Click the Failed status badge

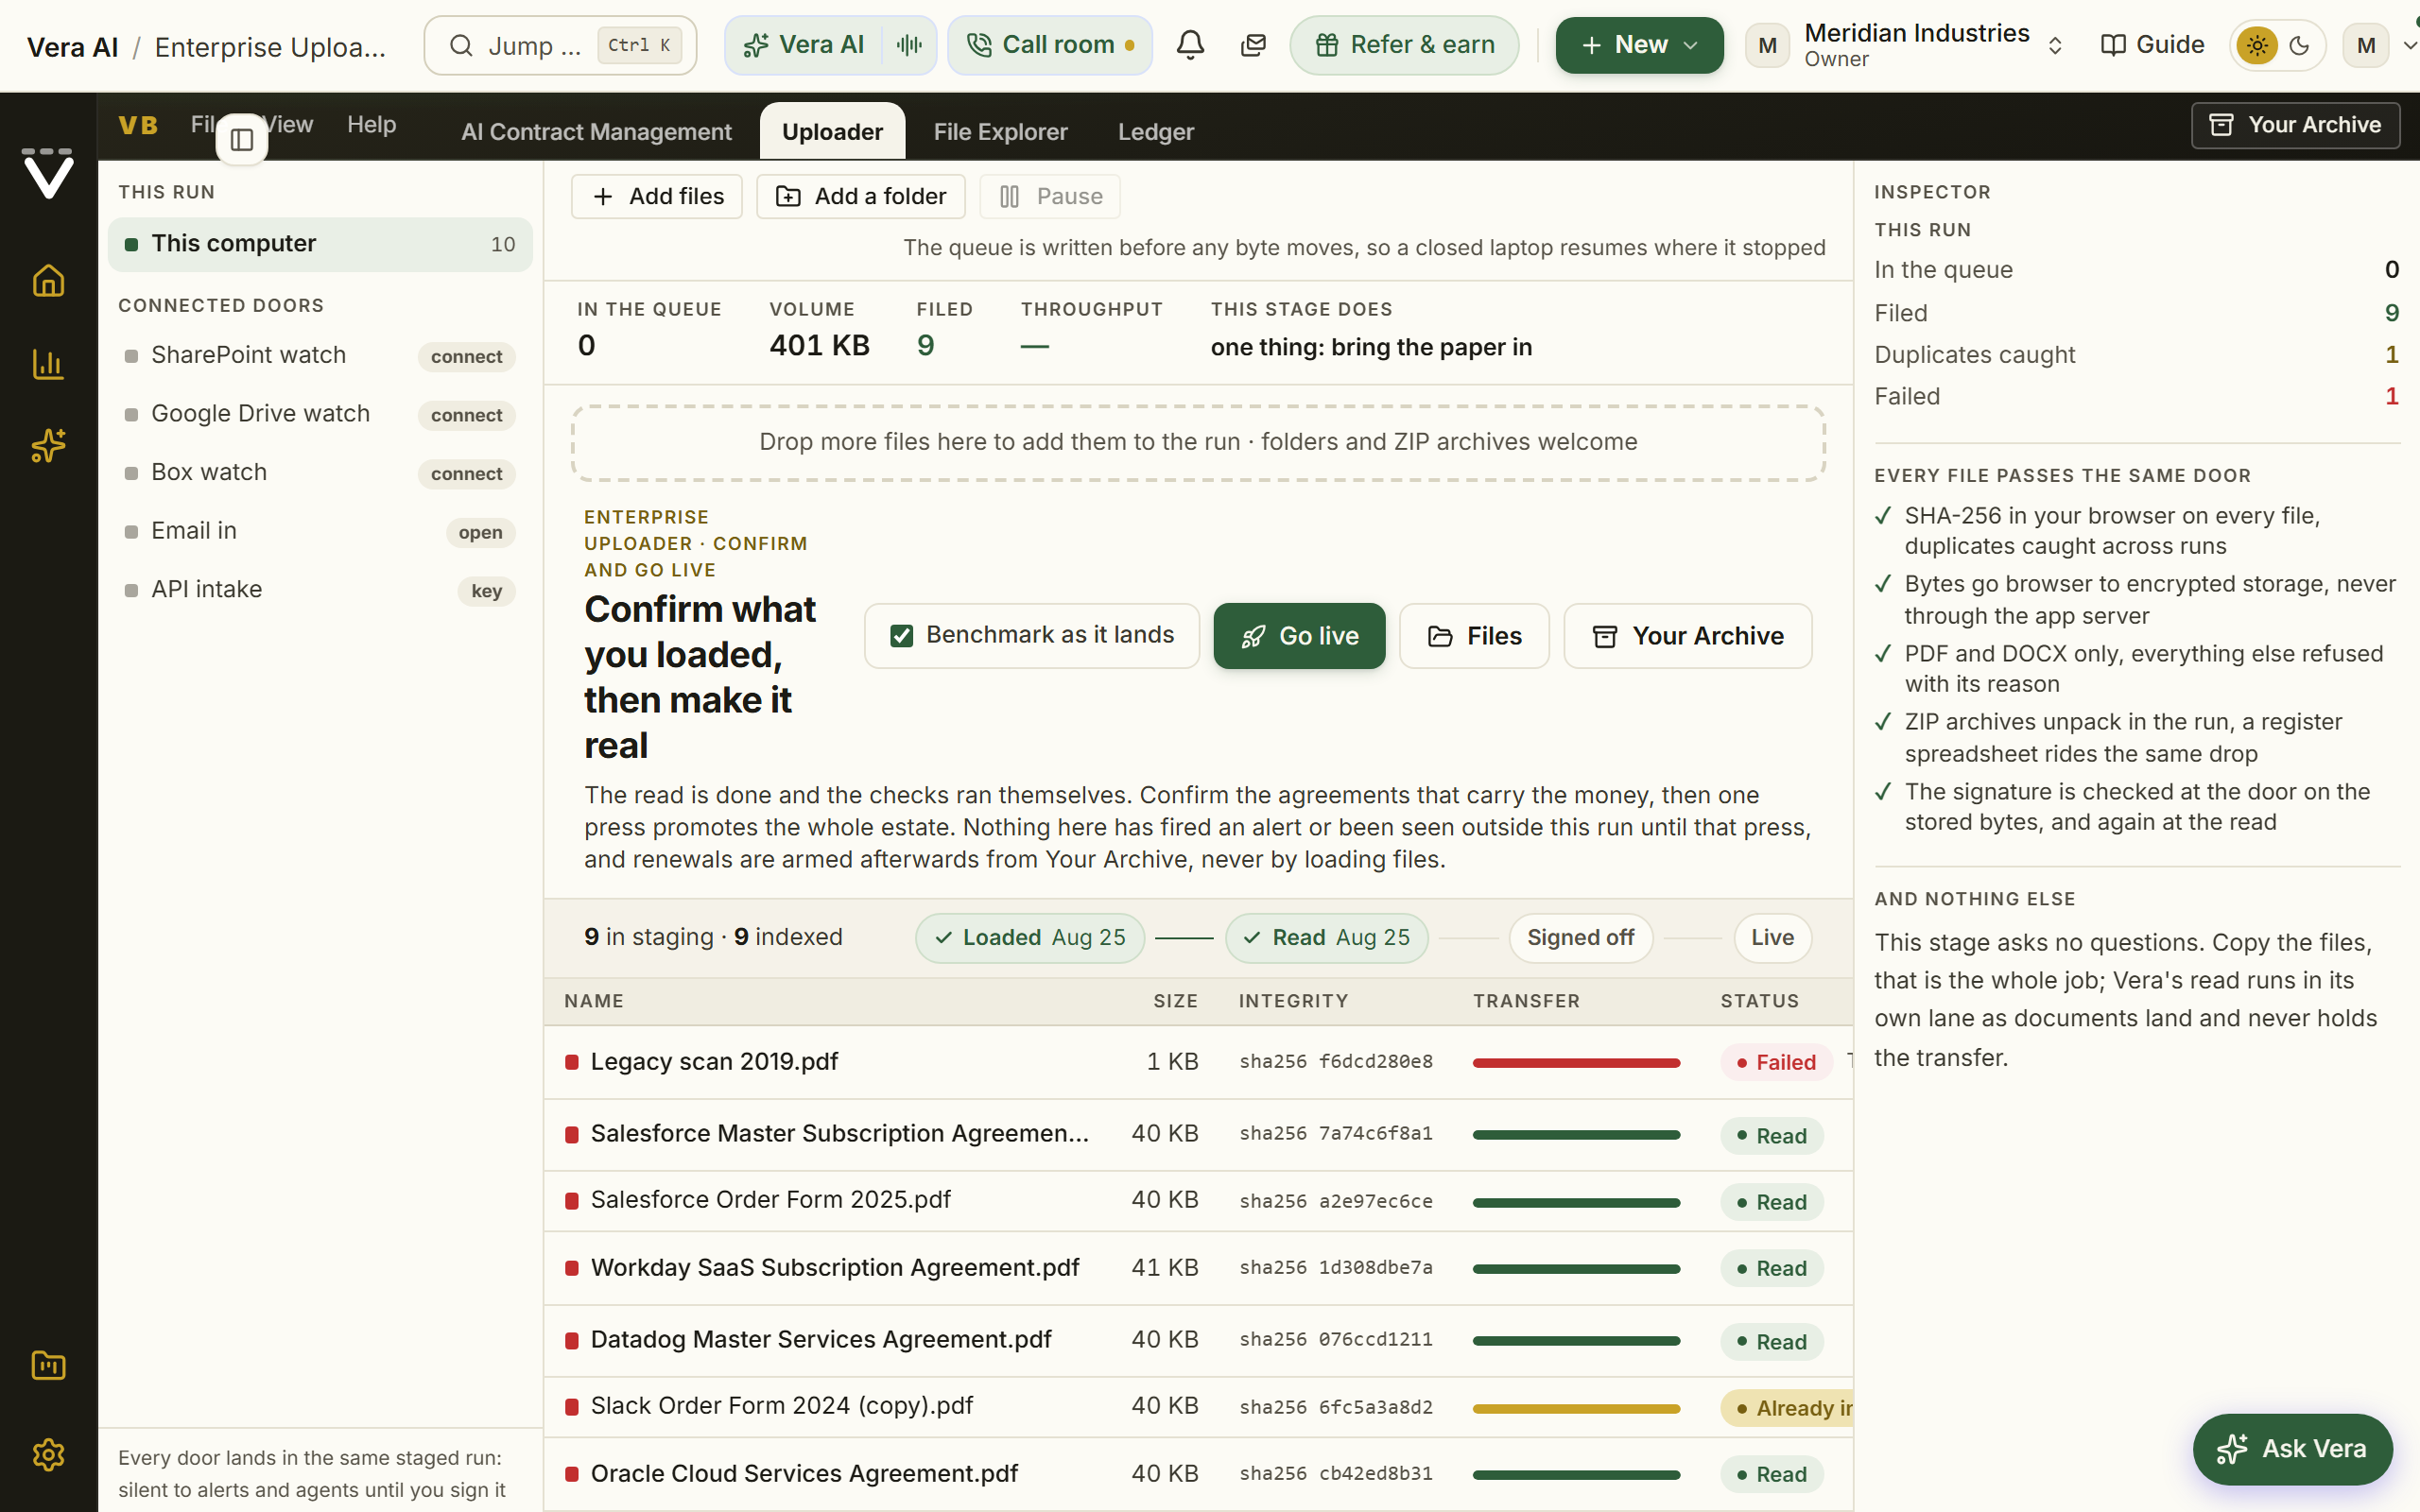1776,1062
